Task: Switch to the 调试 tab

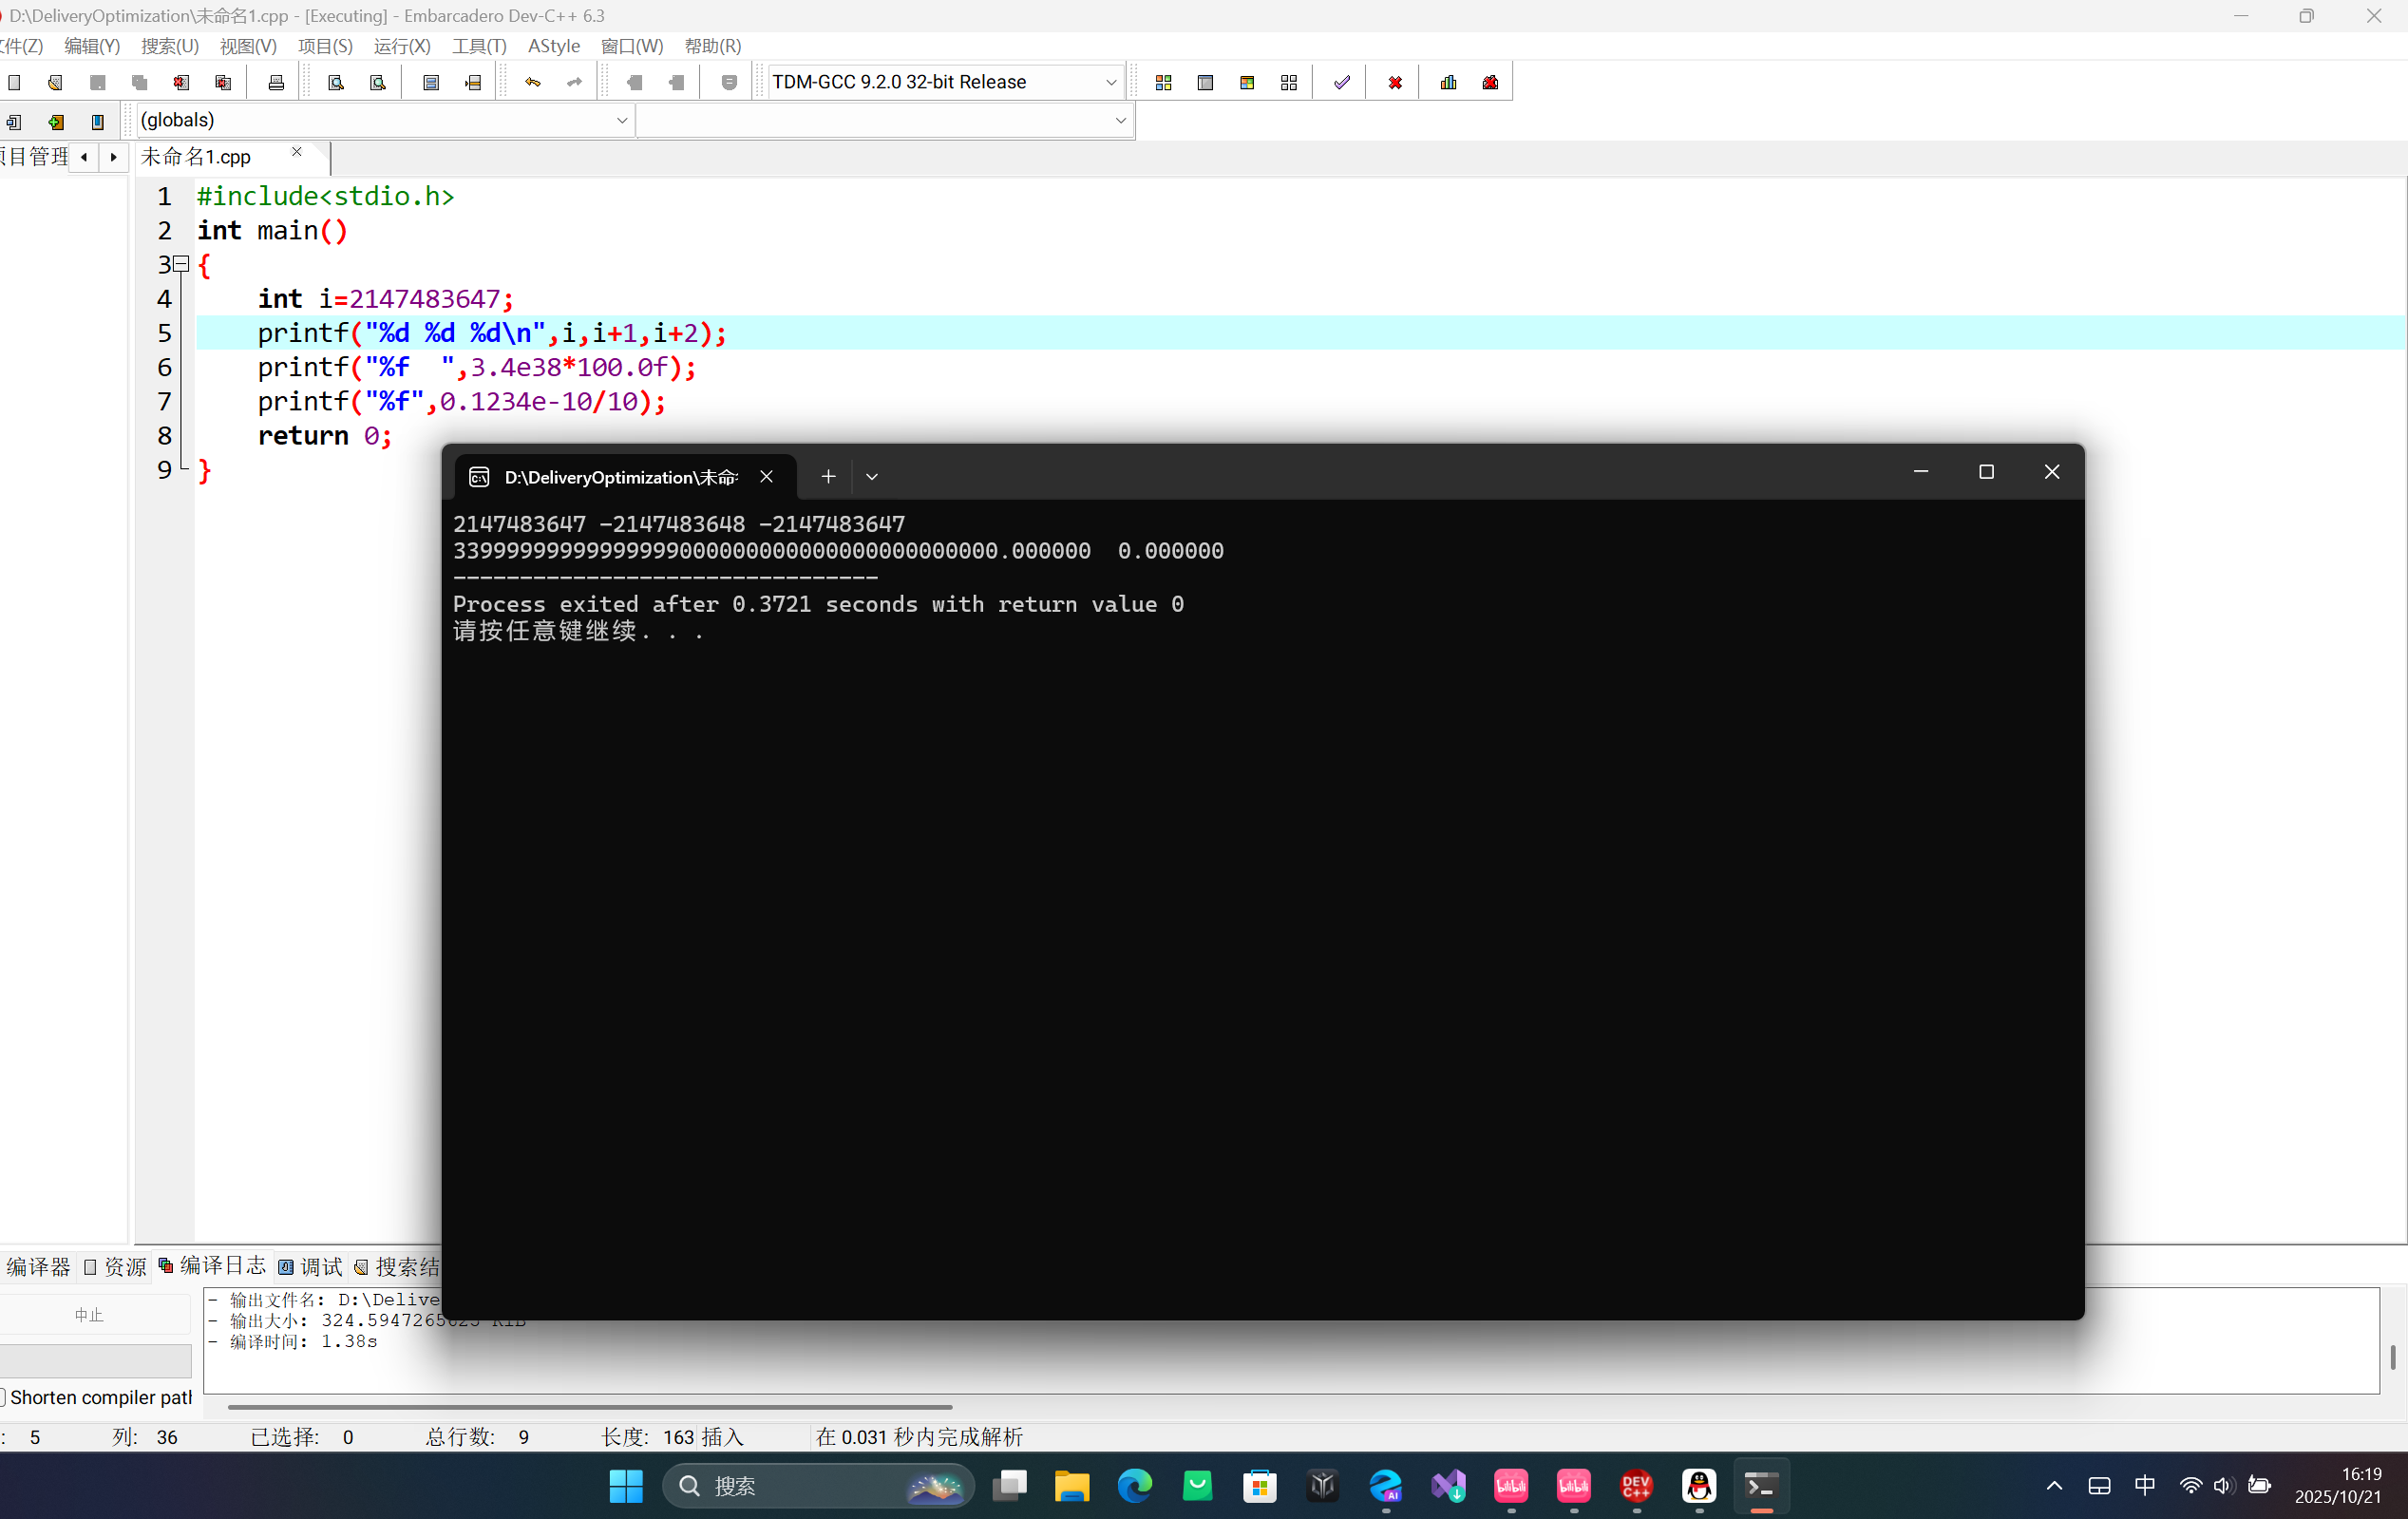Action: pyautogui.click(x=310, y=1267)
